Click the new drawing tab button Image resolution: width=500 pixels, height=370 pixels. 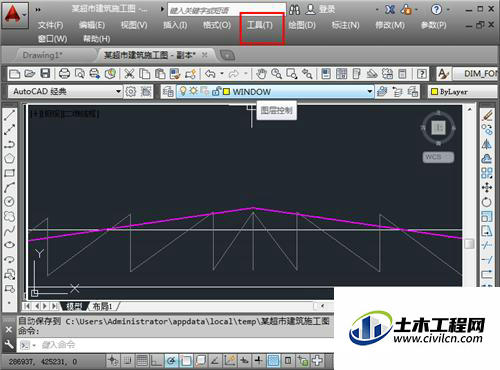[227, 55]
